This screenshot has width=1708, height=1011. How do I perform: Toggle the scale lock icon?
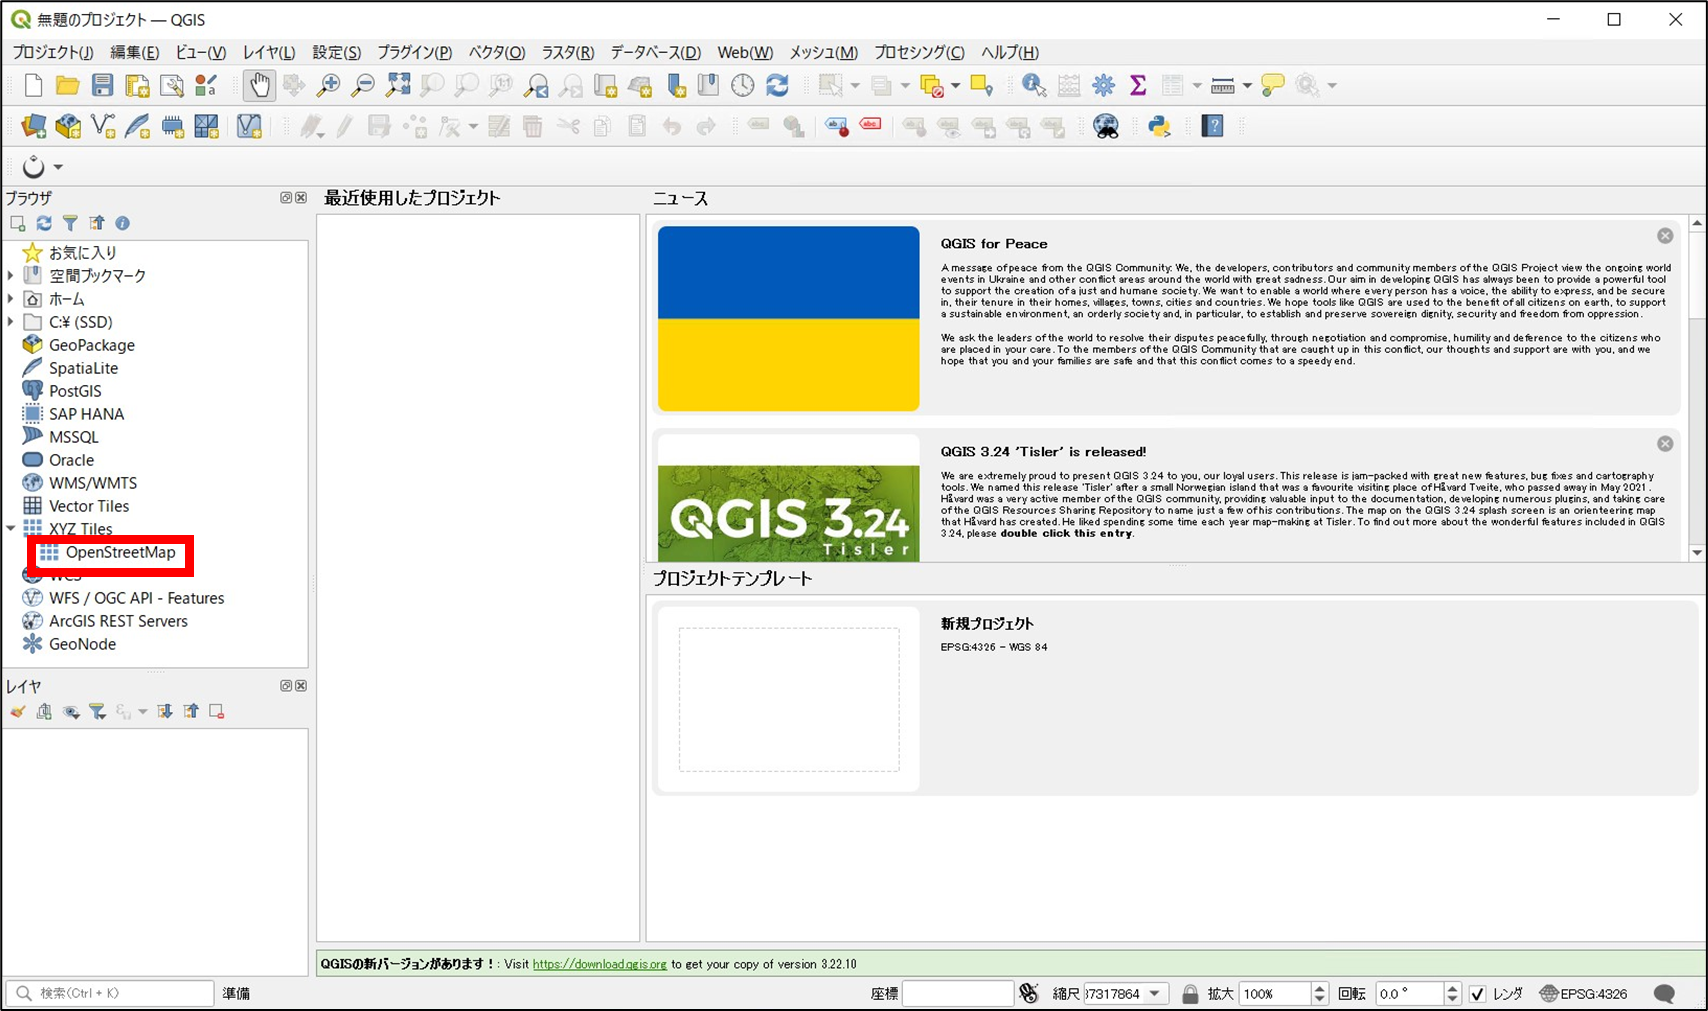click(1190, 994)
